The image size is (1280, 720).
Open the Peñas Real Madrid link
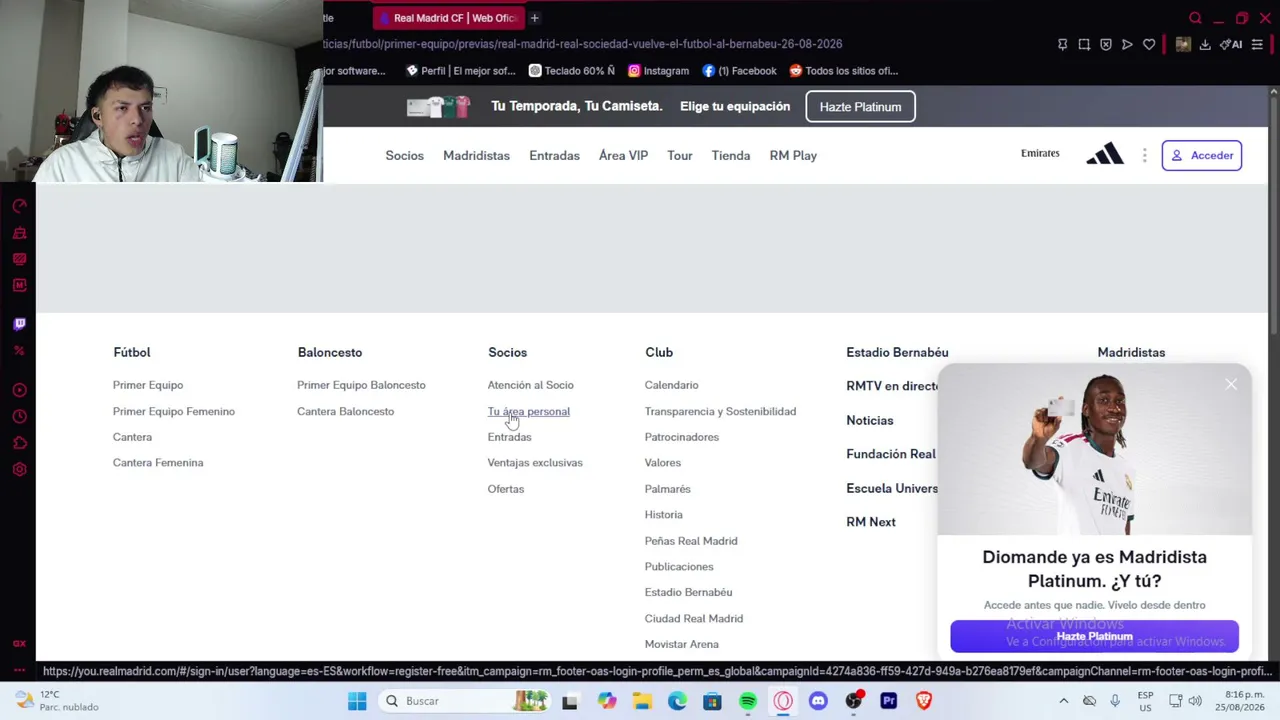pyautogui.click(x=691, y=541)
